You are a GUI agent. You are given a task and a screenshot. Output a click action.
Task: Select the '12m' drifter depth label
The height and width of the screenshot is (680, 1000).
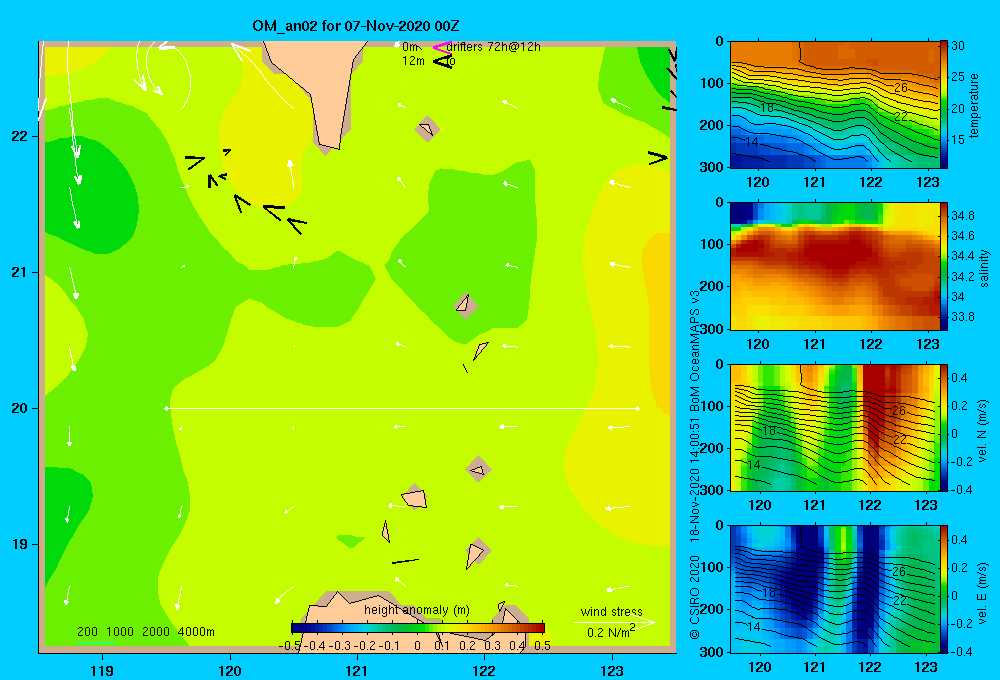pos(413,61)
